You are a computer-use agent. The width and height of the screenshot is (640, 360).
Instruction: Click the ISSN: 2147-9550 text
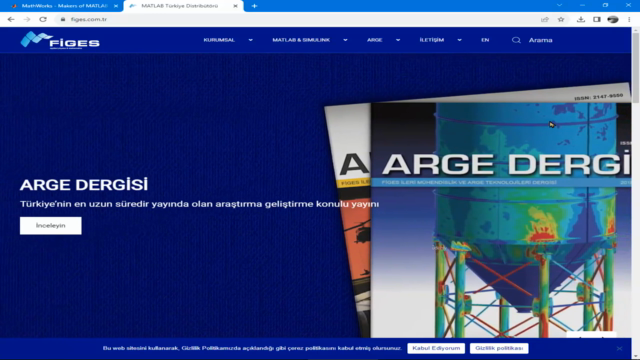(599, 97)
